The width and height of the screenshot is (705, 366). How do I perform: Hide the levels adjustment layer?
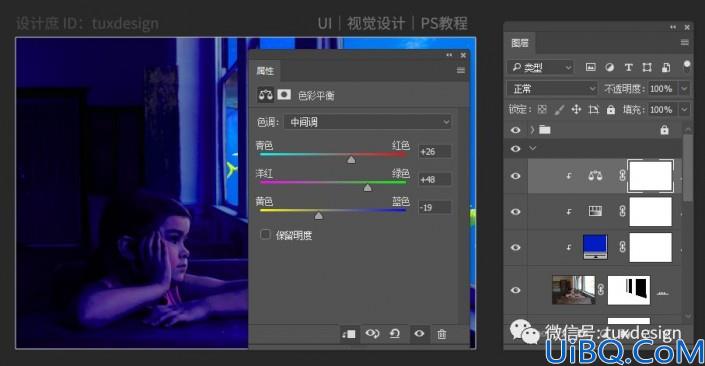pos(516,211)
